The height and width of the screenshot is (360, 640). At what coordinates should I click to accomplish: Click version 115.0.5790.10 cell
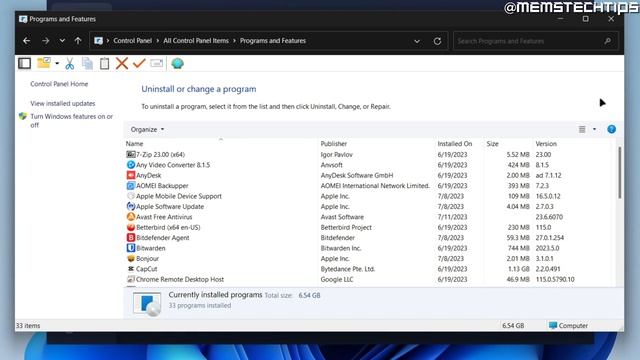(x=555, y=280)
